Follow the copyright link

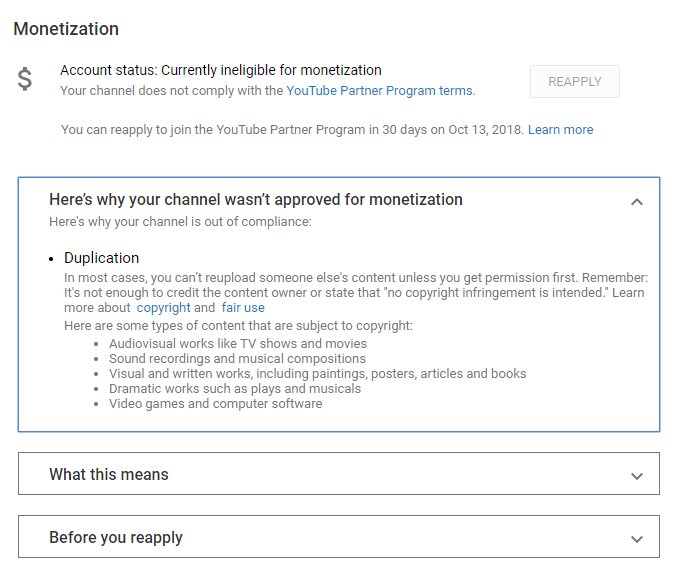163,308
